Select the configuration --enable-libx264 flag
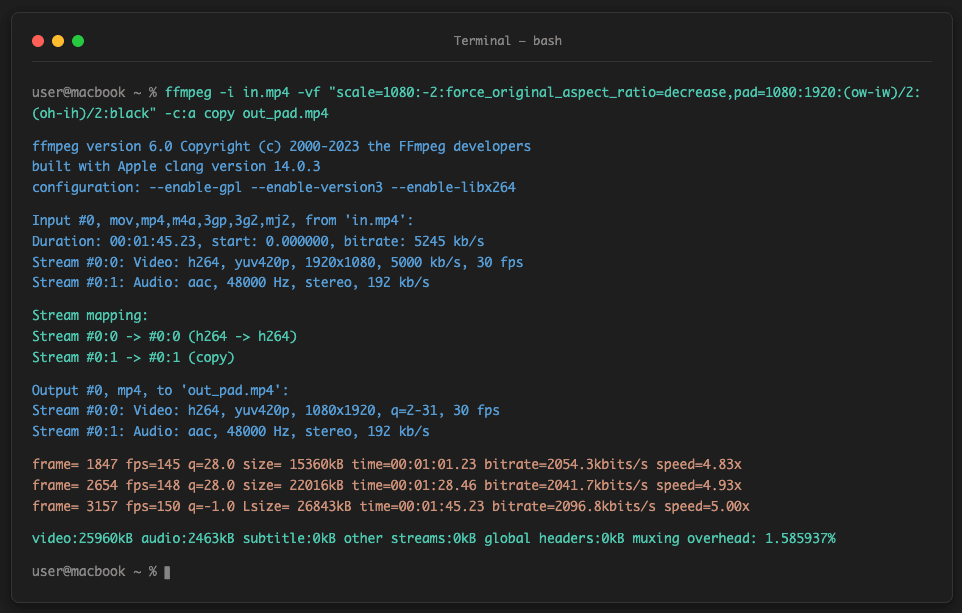Viewport: 962px width, 613px height. click(454, 187)
